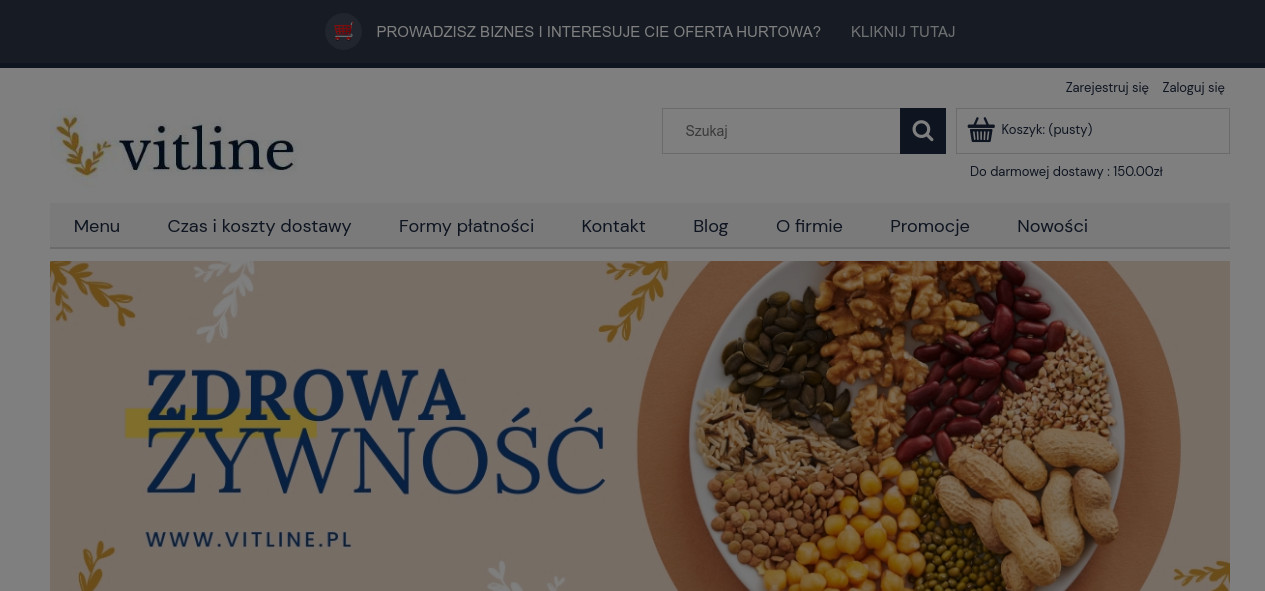1265x591 pixels.
Task: Visit the Blog section
Action: (x=710, y=226)
